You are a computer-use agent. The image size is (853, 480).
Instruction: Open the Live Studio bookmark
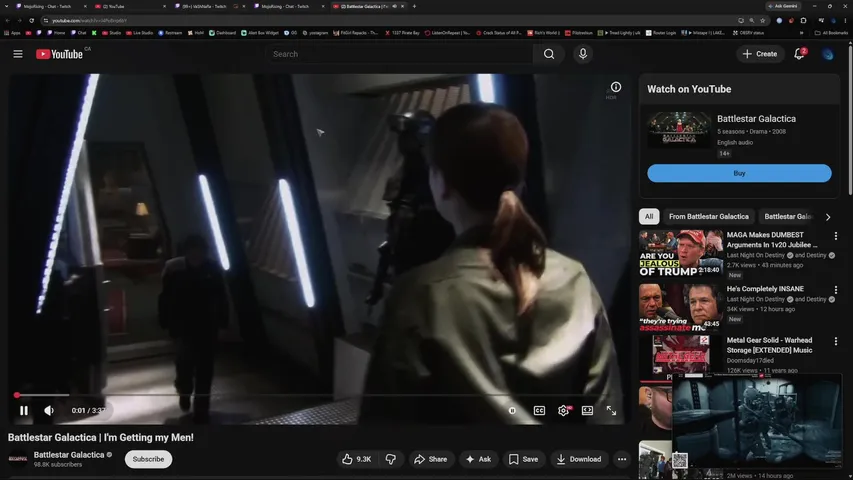tap(139, 33)
